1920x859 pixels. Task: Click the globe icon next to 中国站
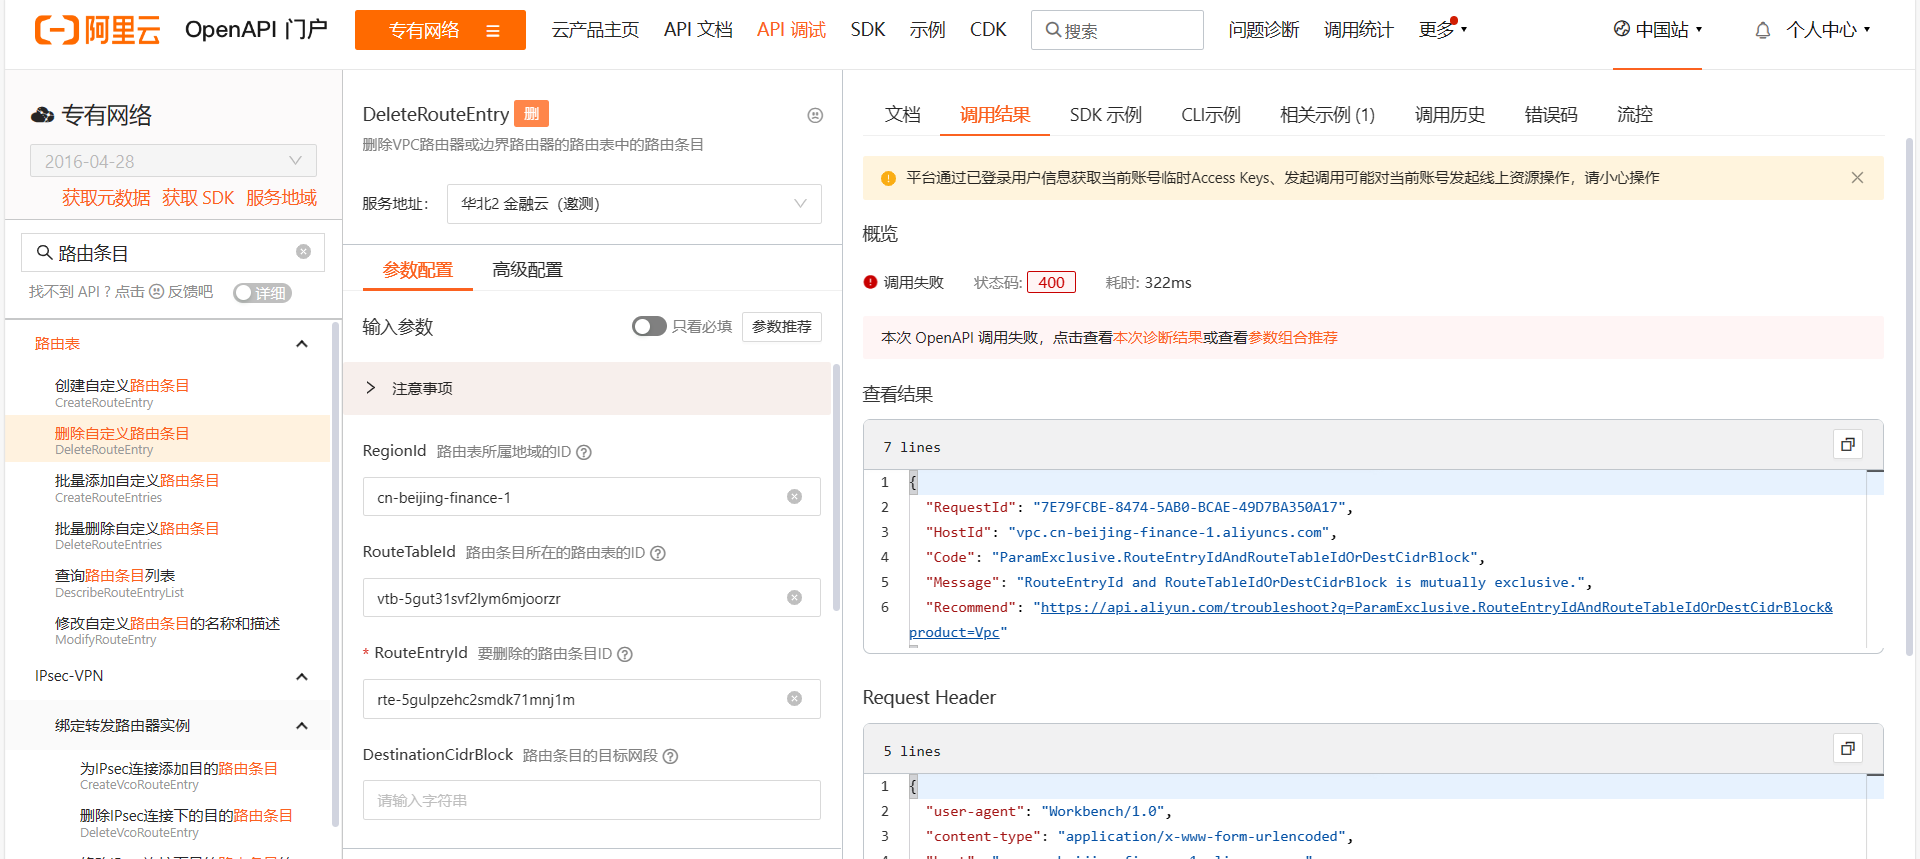pos(1622,29)
